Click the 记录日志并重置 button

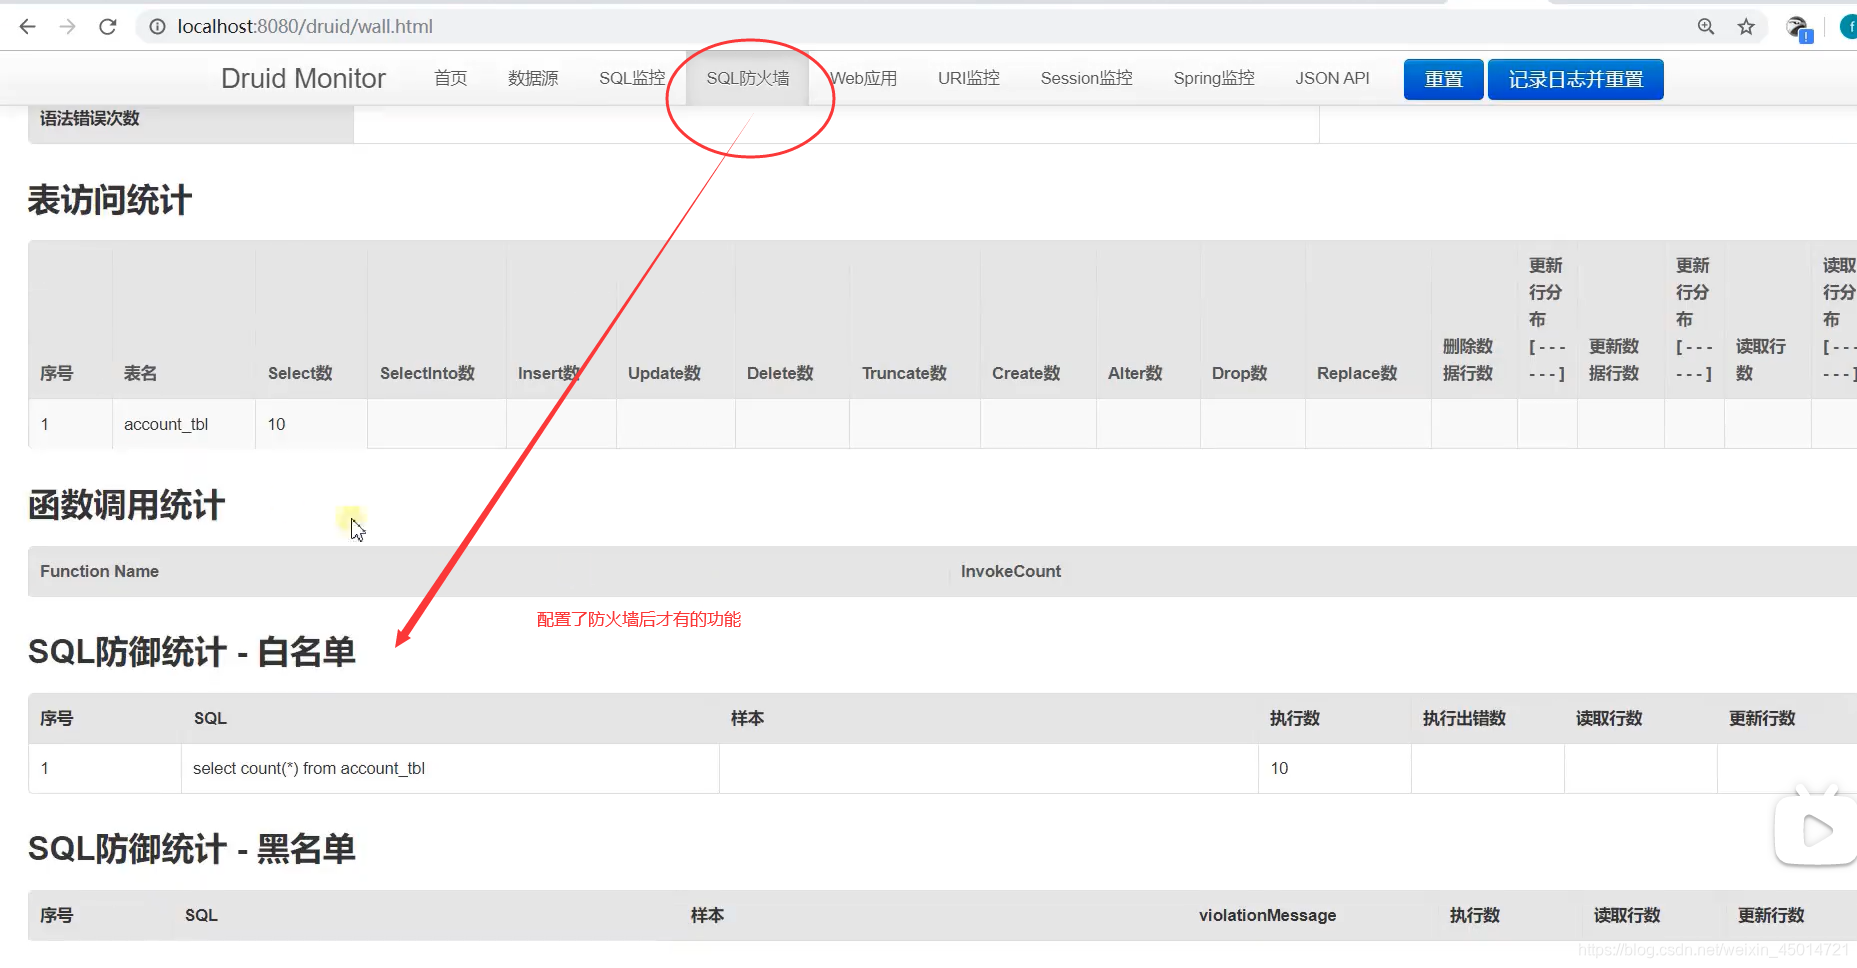pyautogui.click(x=1576, y=79)
